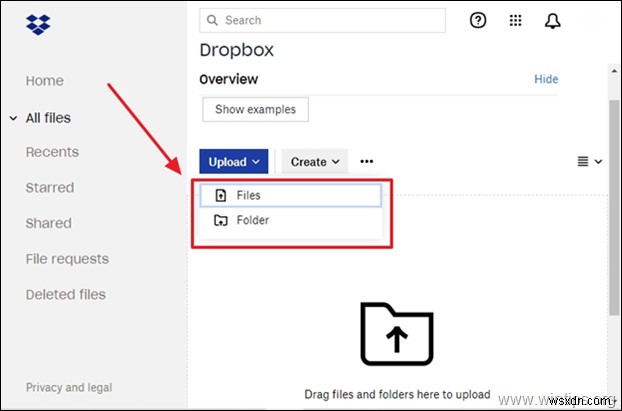Click the Overview section heading
622x411 pixels.
pyautogui.click(x=228, y=79)
